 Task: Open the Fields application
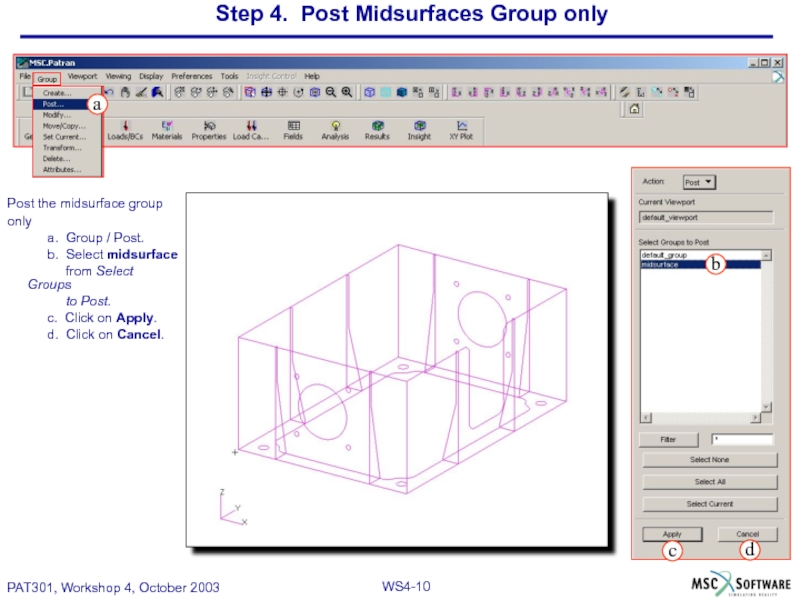[x=293, y=131]
